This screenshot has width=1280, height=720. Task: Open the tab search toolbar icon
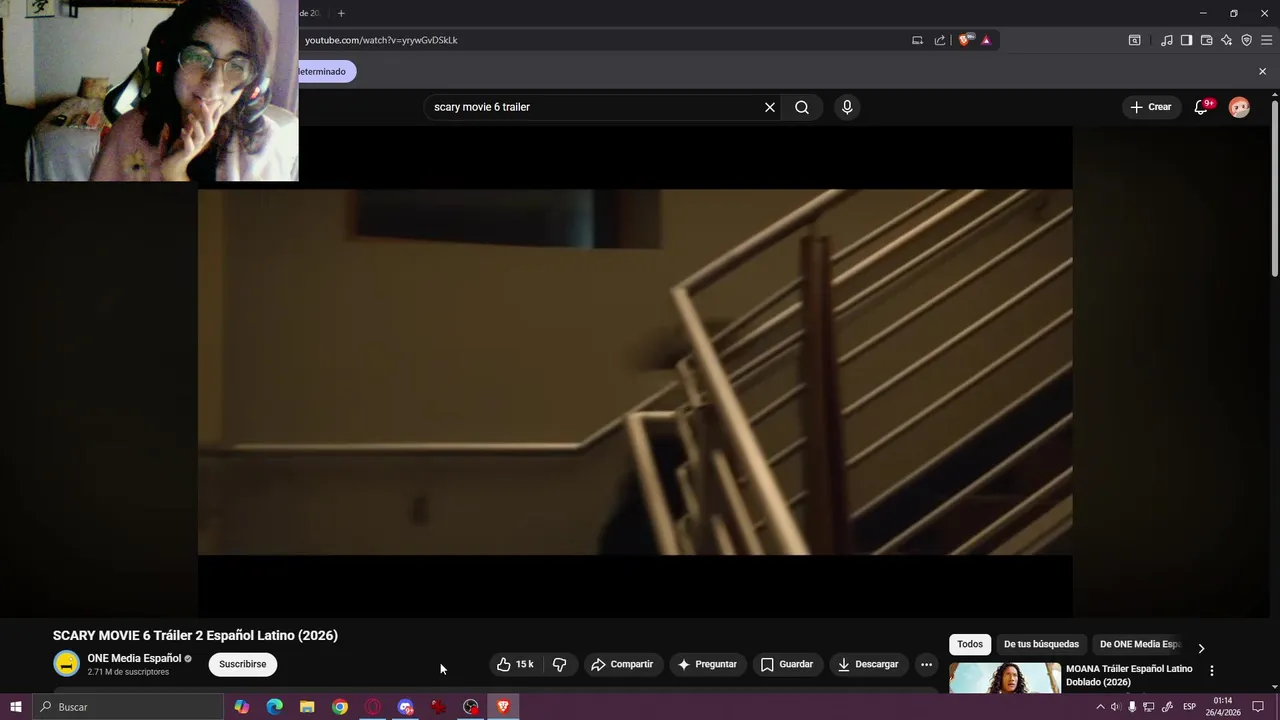pos(1135,40)
